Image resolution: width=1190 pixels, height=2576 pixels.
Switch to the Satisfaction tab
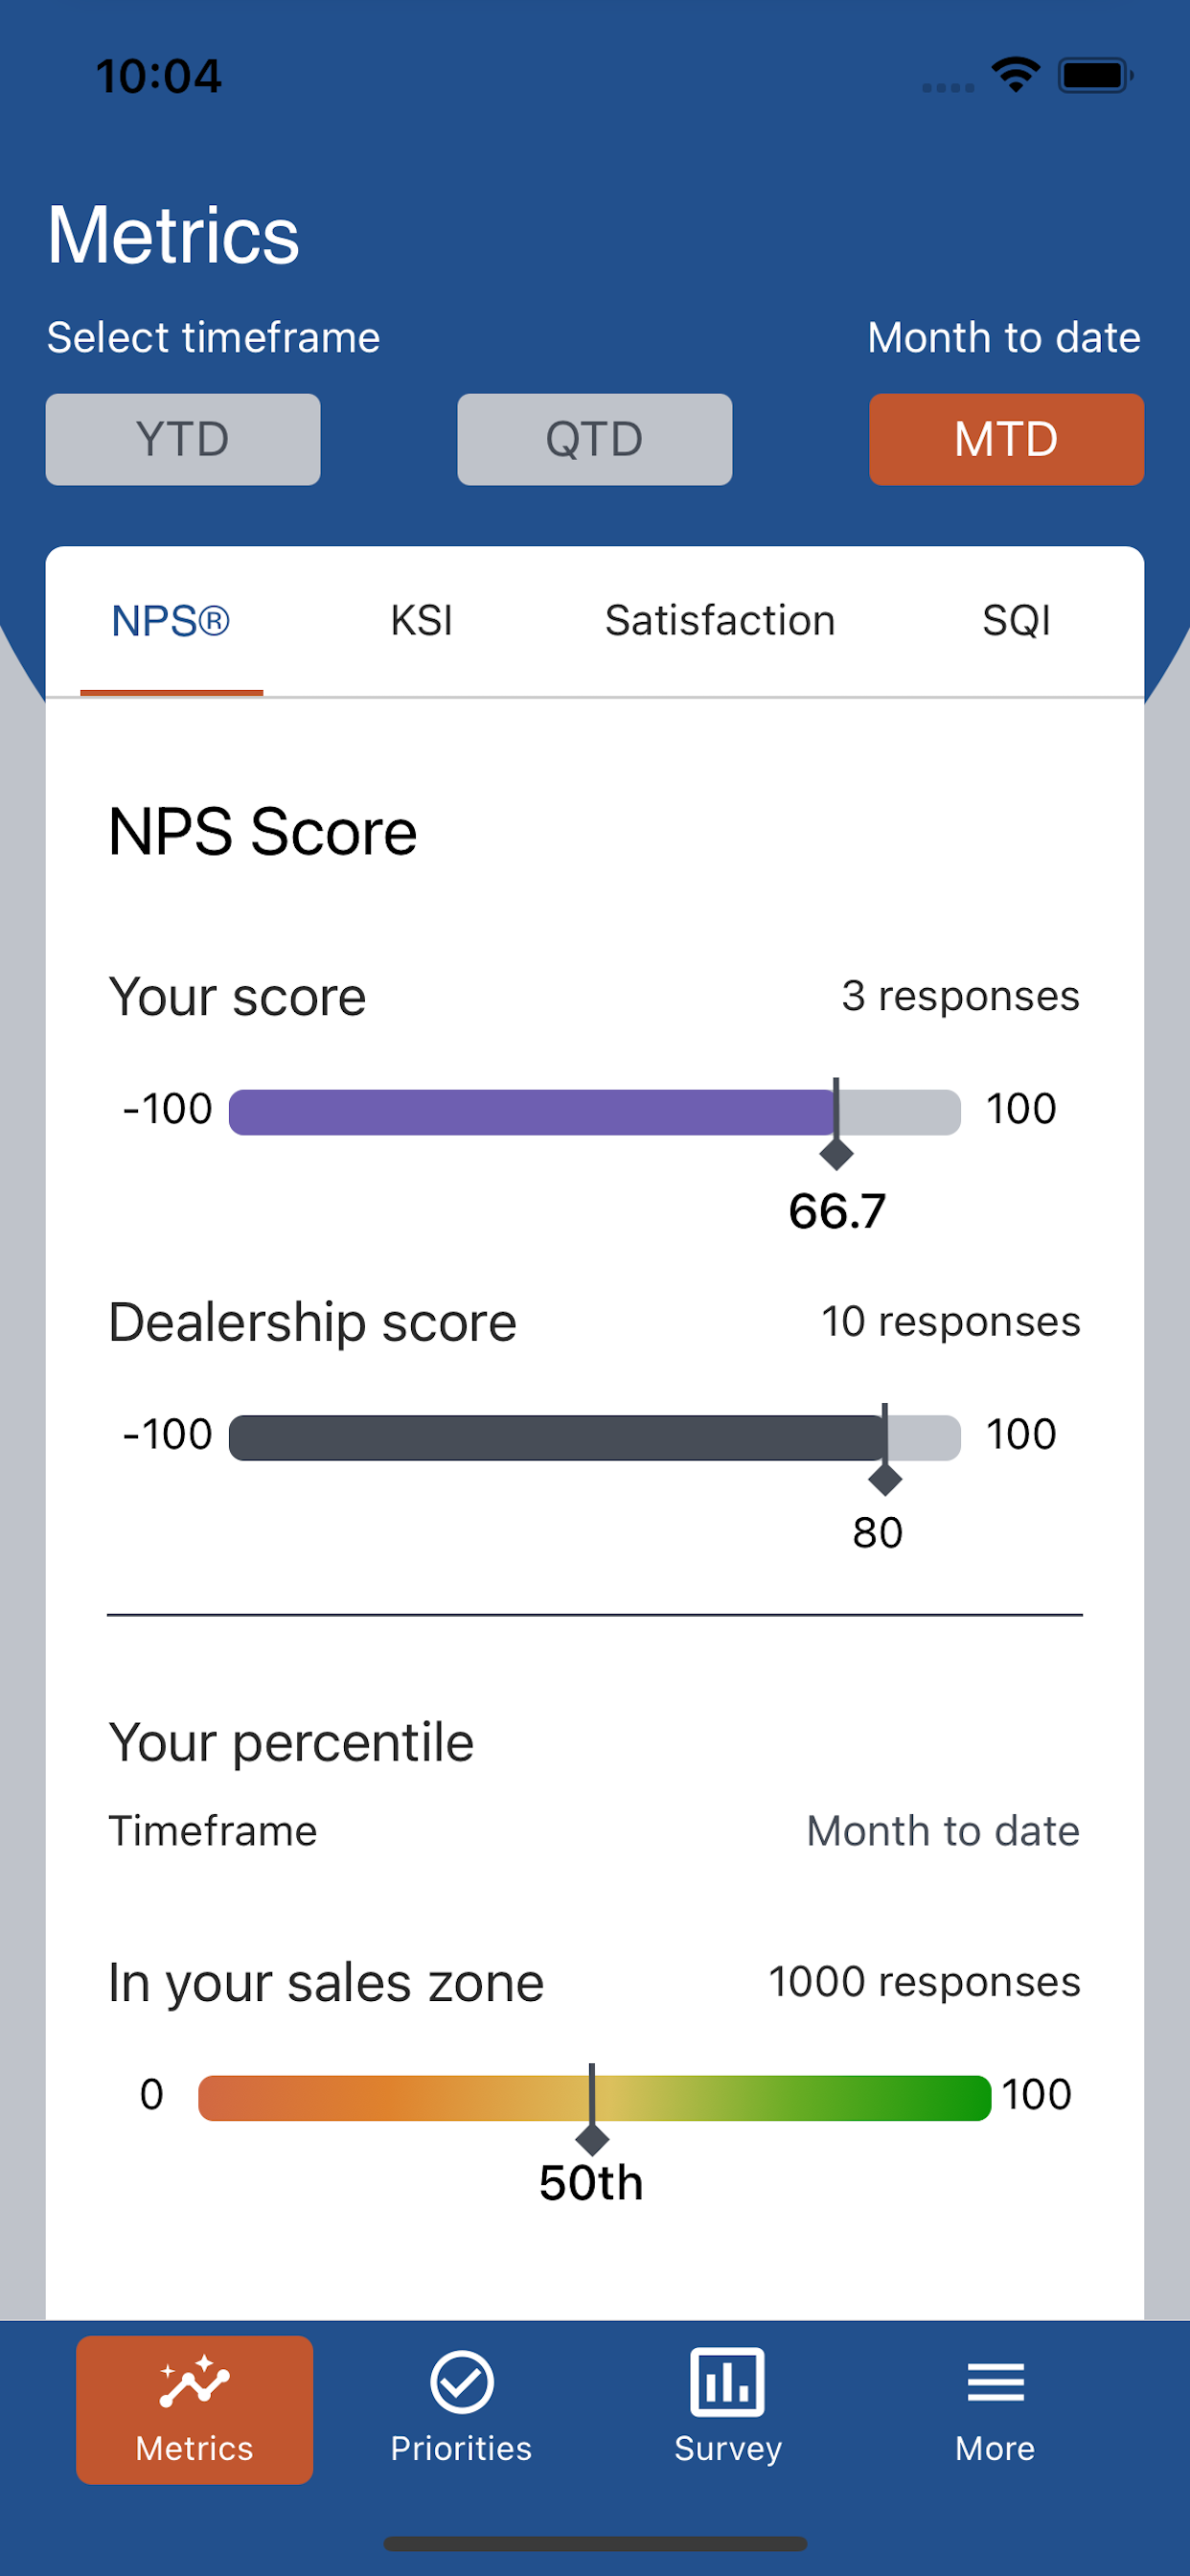coord(720,621)
